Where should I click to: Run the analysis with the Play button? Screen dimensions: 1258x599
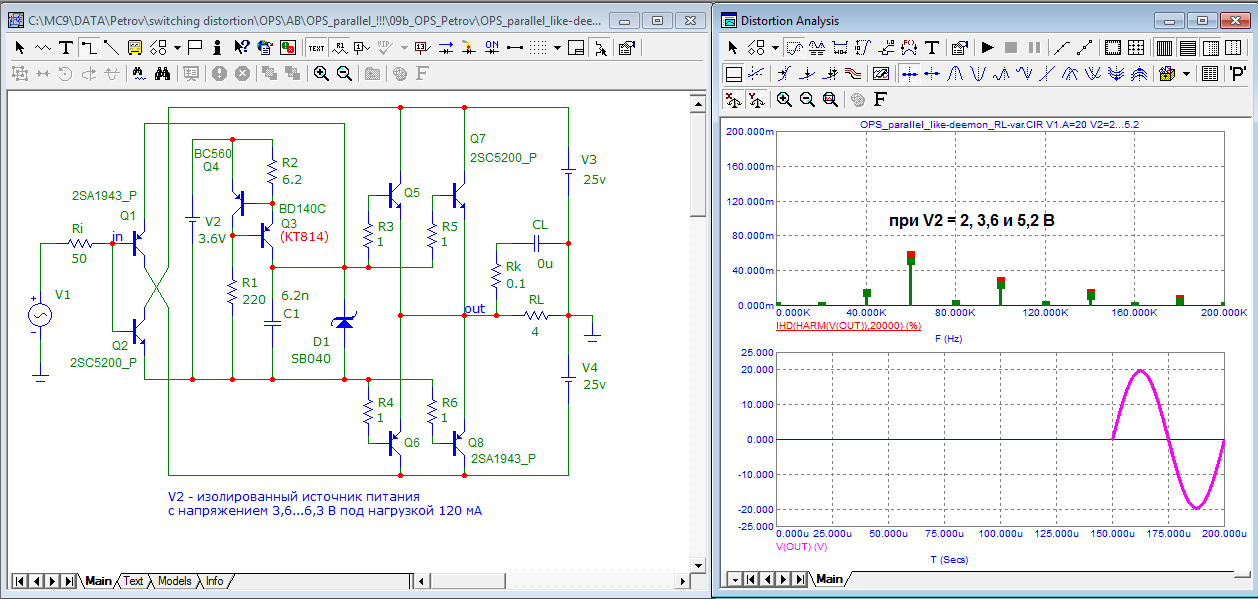point(987,47)
